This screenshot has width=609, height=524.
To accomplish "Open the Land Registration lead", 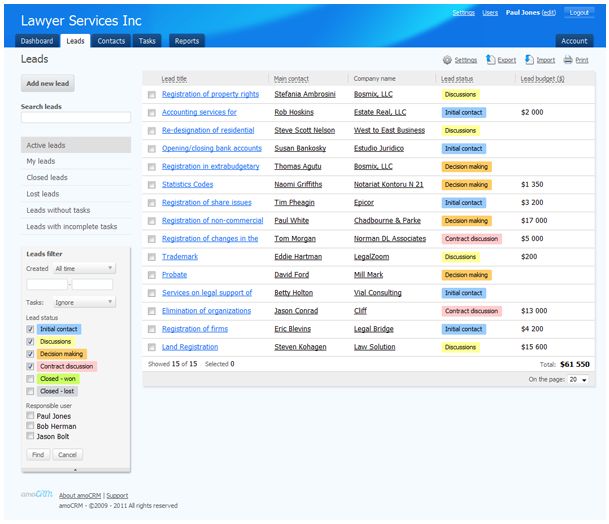I will pyautogui.click(x=190, y=347).
